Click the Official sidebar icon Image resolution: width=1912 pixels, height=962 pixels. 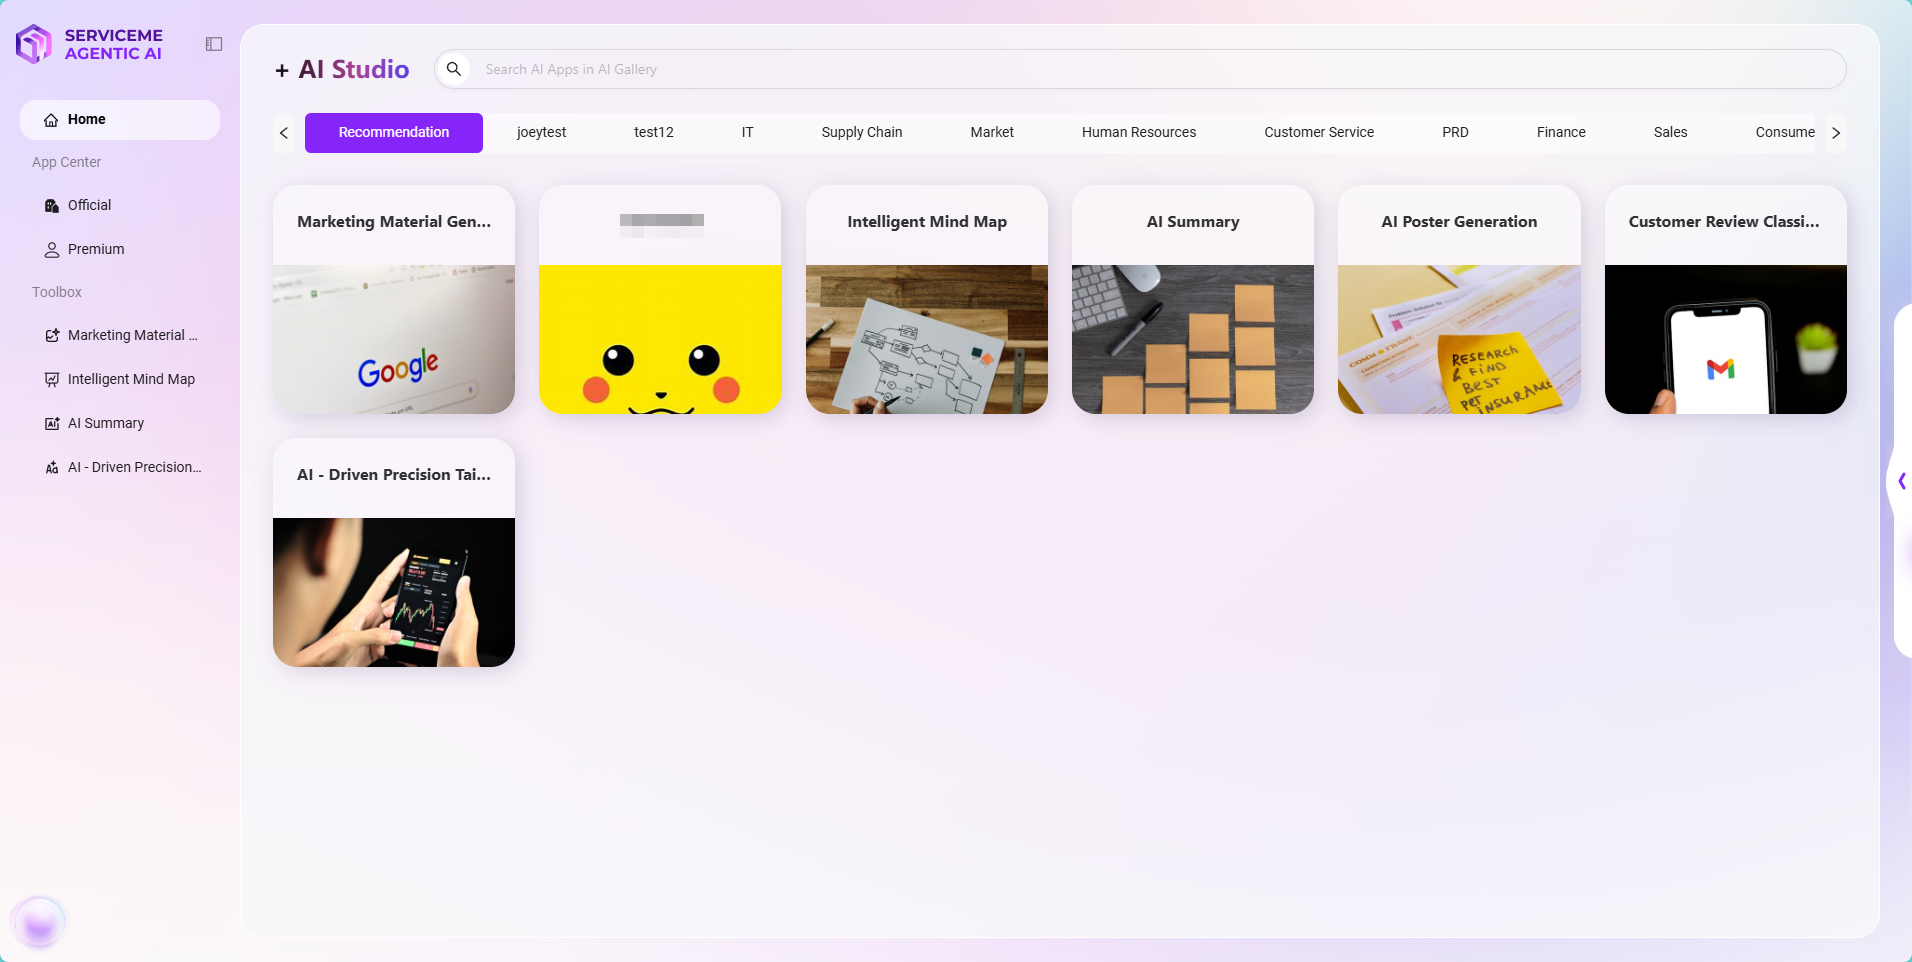[52, 206]
